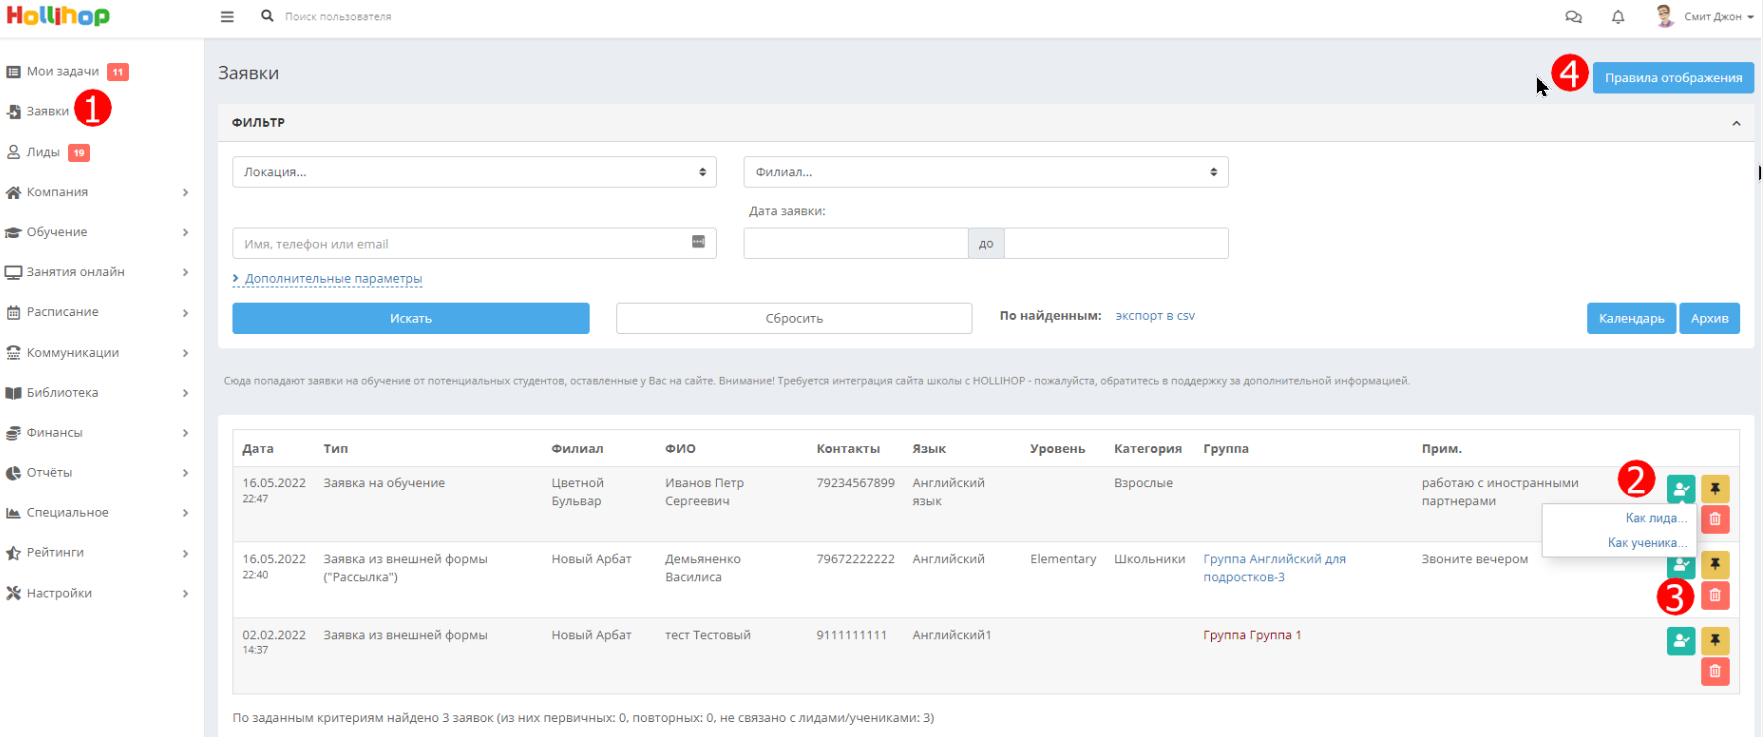Screen dimensions: 1763x737
Task: Click the экспорт в csv link
Action: pyautogui.click(x=1155, y=316)
